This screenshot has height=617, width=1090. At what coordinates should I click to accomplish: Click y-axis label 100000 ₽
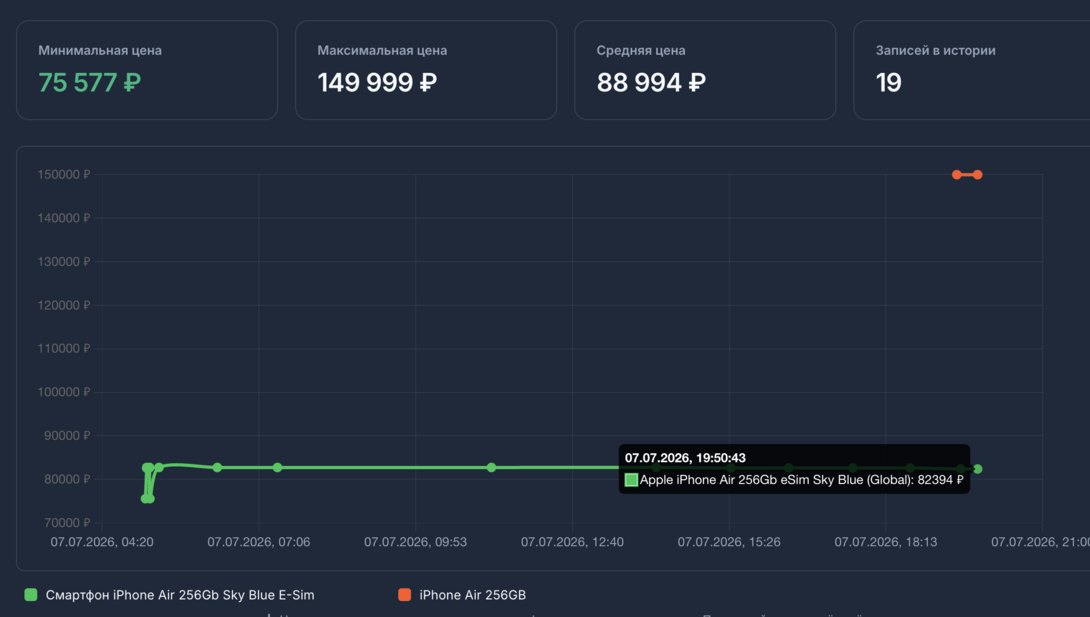[x=64, y=392]
